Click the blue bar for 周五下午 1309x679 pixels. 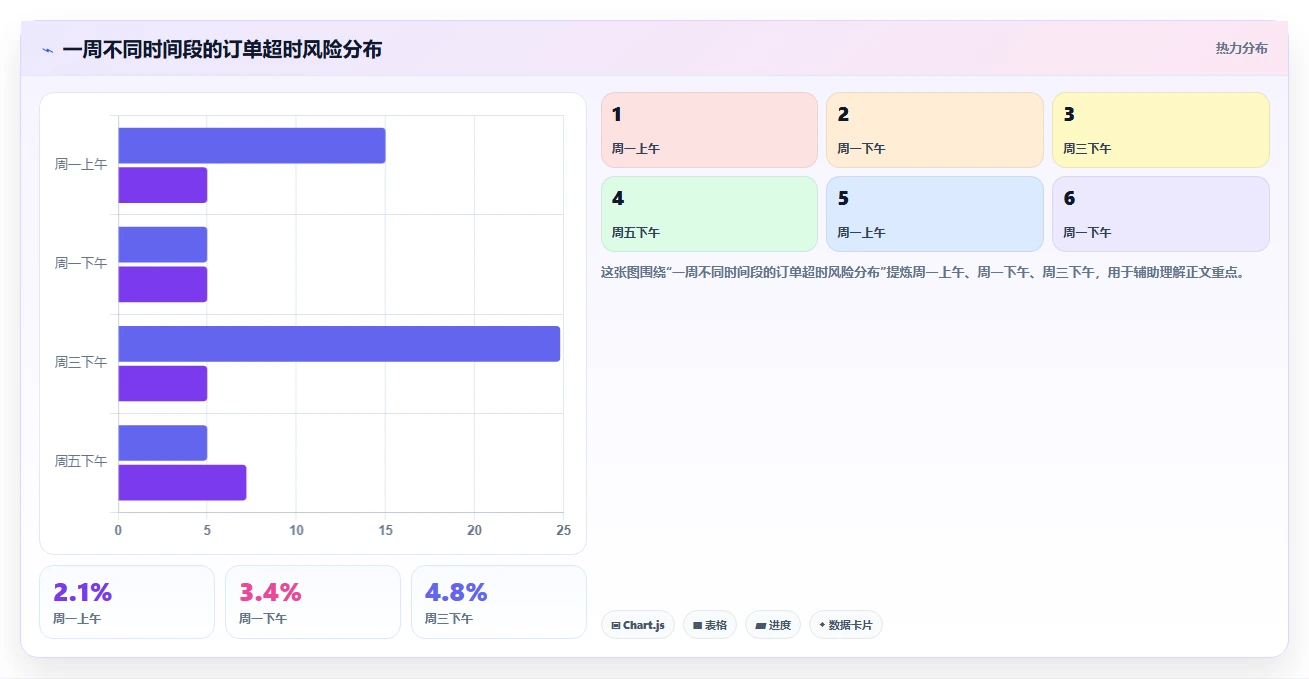(x=163, y=443)
